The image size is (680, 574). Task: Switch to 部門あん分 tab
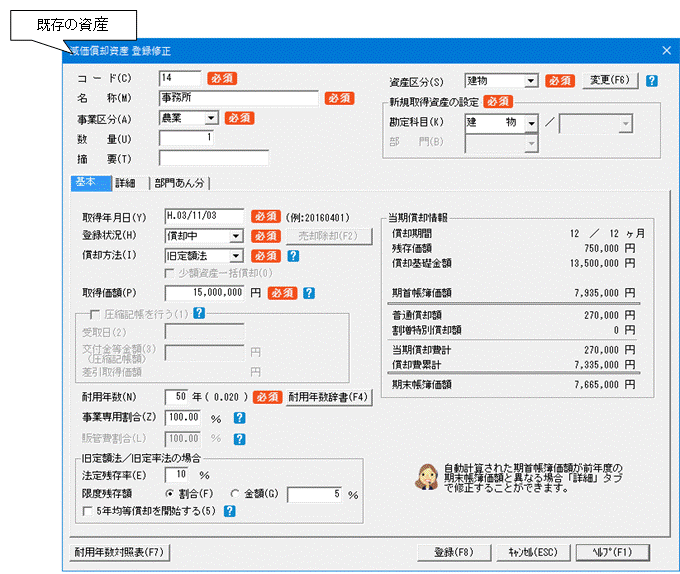click(180, 183)
